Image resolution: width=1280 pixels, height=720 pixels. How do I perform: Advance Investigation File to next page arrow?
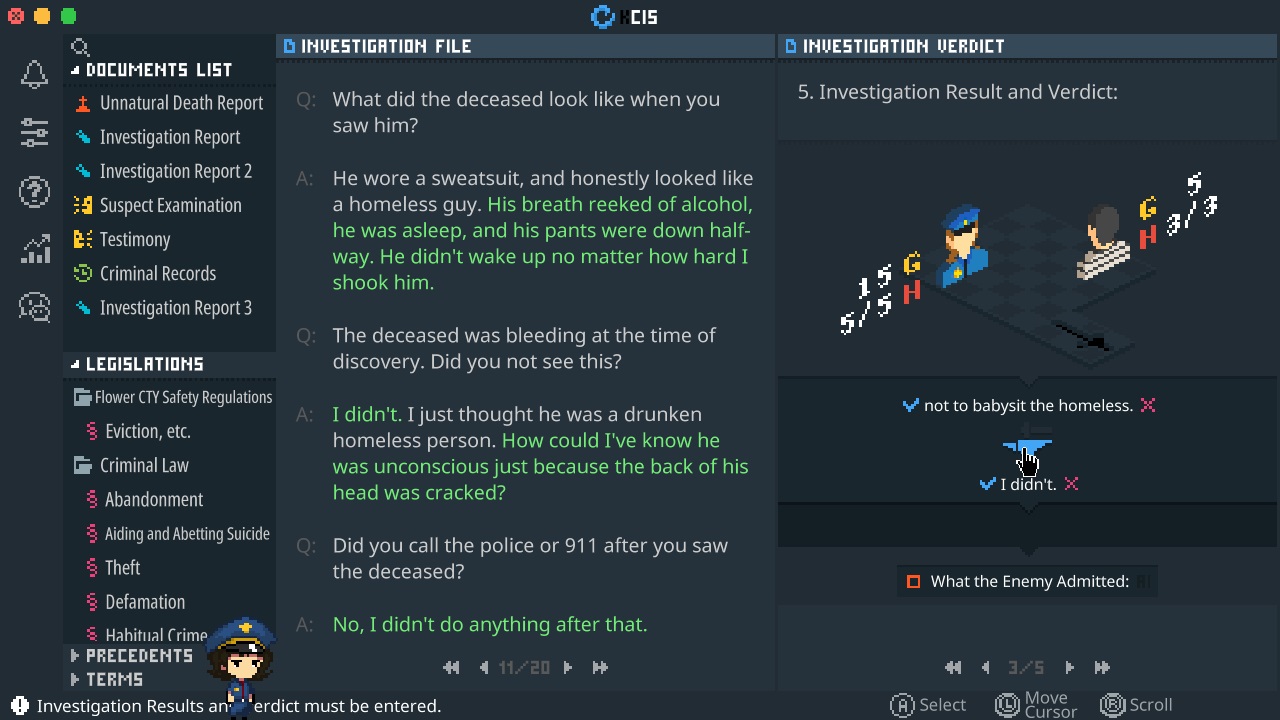567,667
